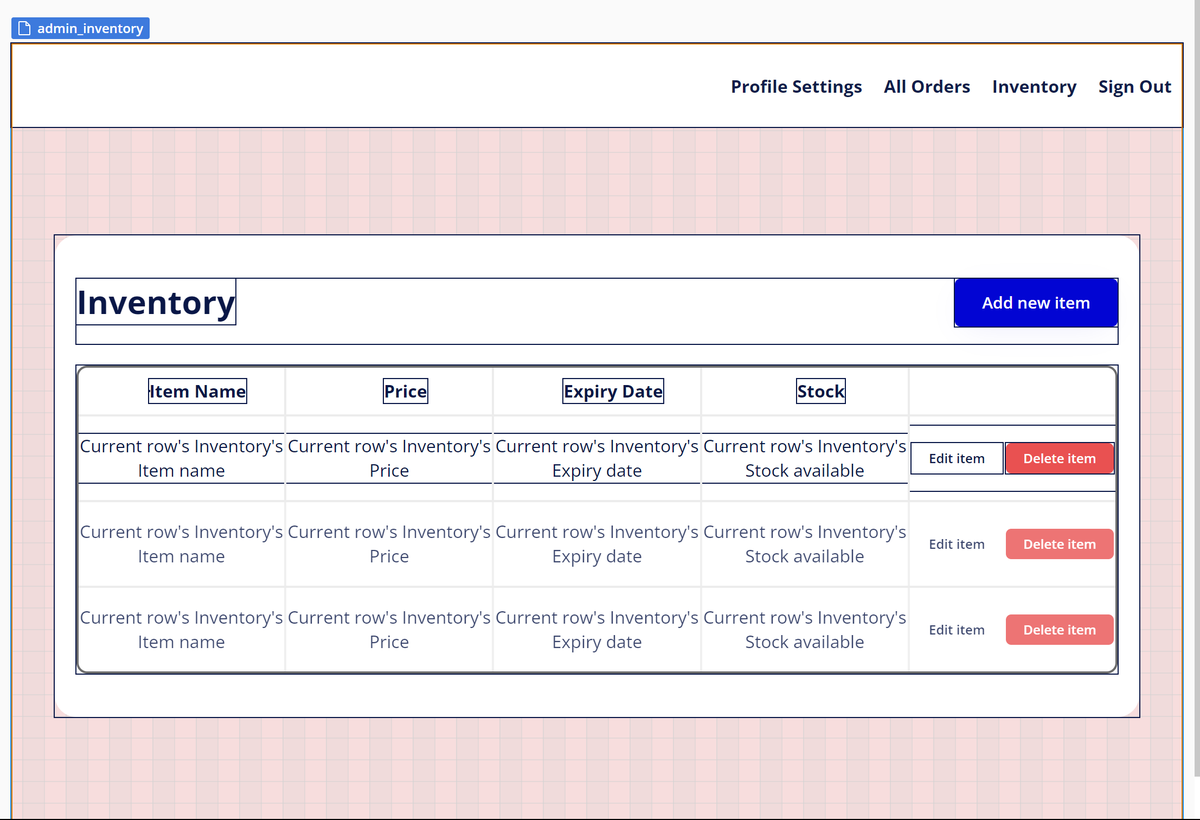Select third row's Expiry date cell

(x=597, y=630)
